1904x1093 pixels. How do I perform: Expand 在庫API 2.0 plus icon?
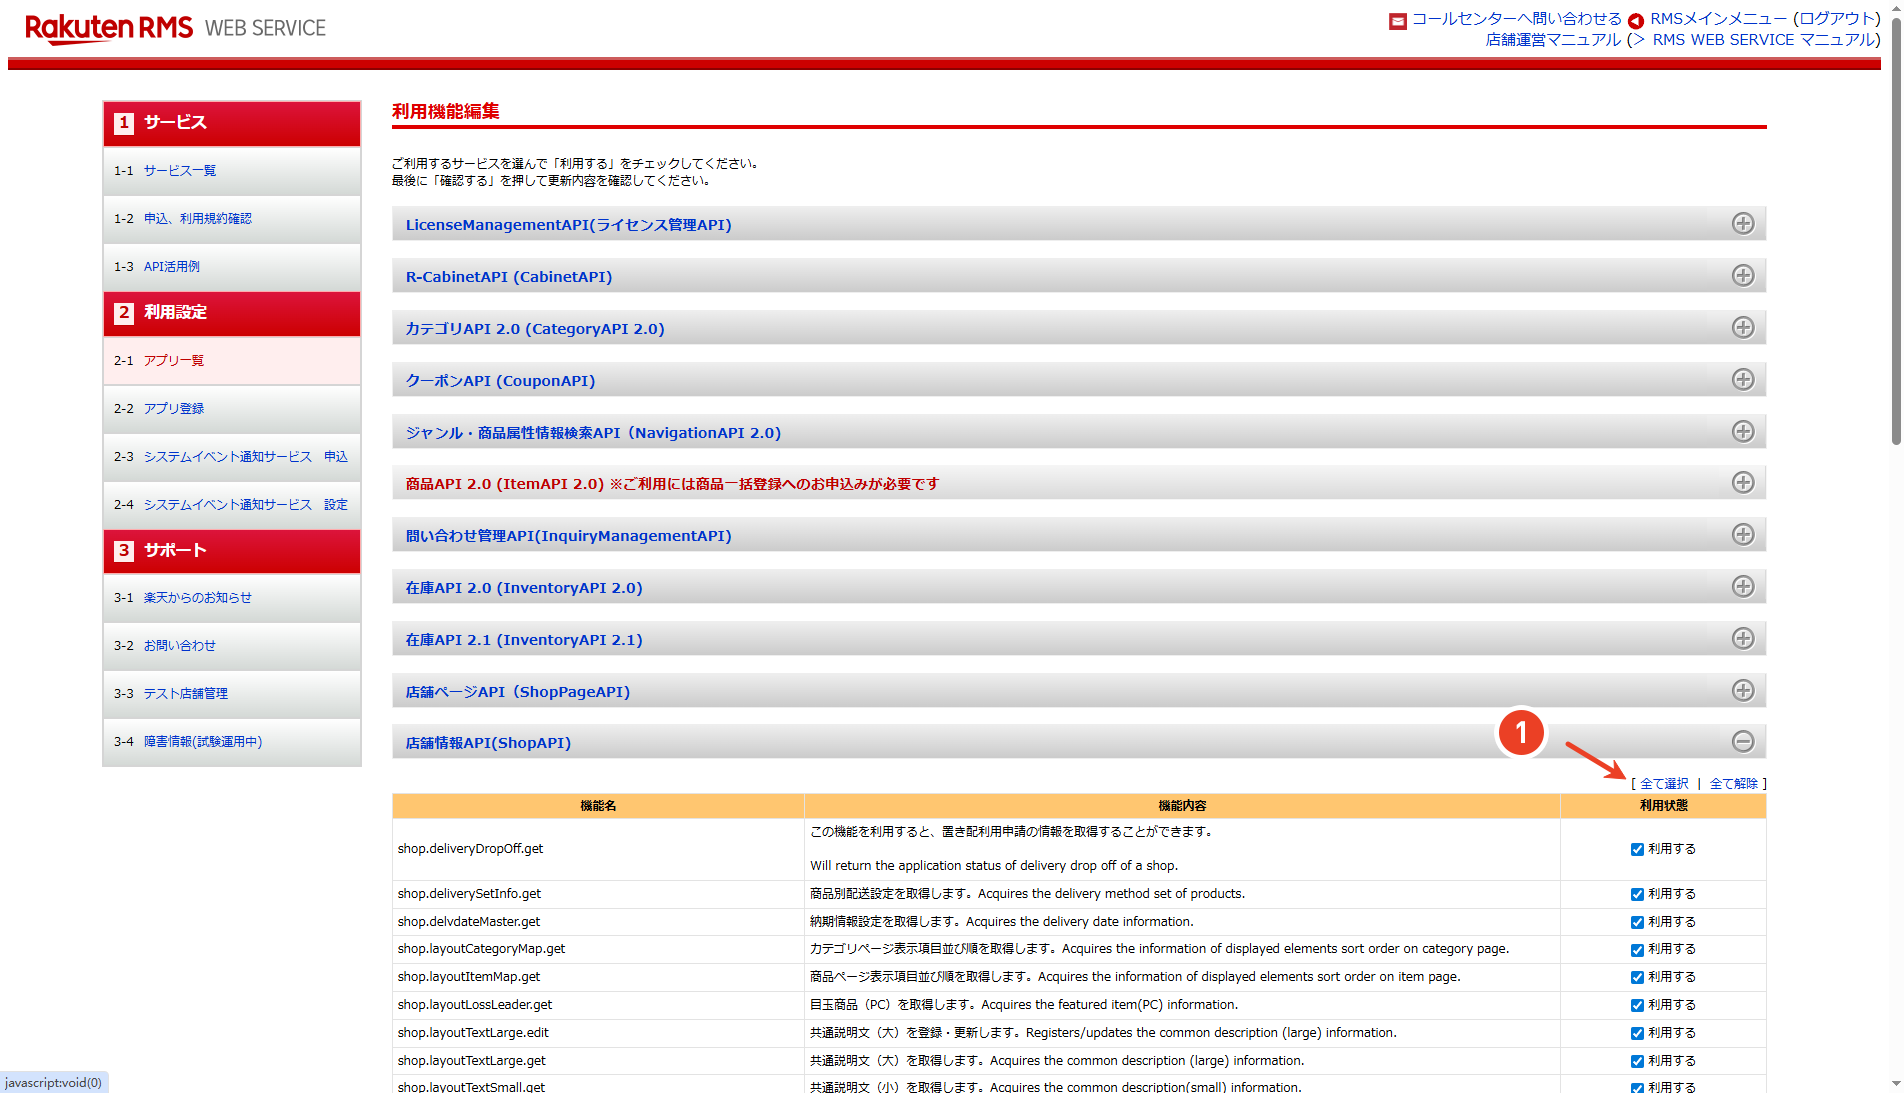pyautogui.click(x=1743, y=587)
